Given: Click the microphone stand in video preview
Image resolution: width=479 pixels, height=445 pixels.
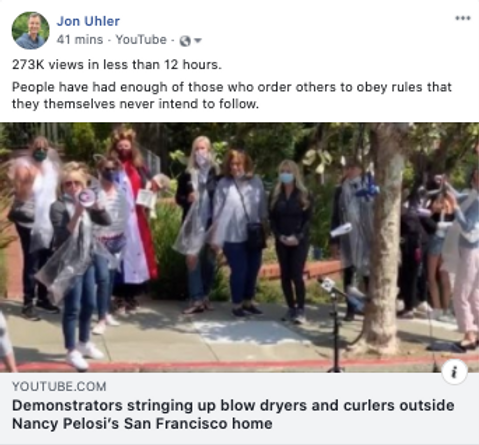Looking at the screenshot, I should point(334,323).
